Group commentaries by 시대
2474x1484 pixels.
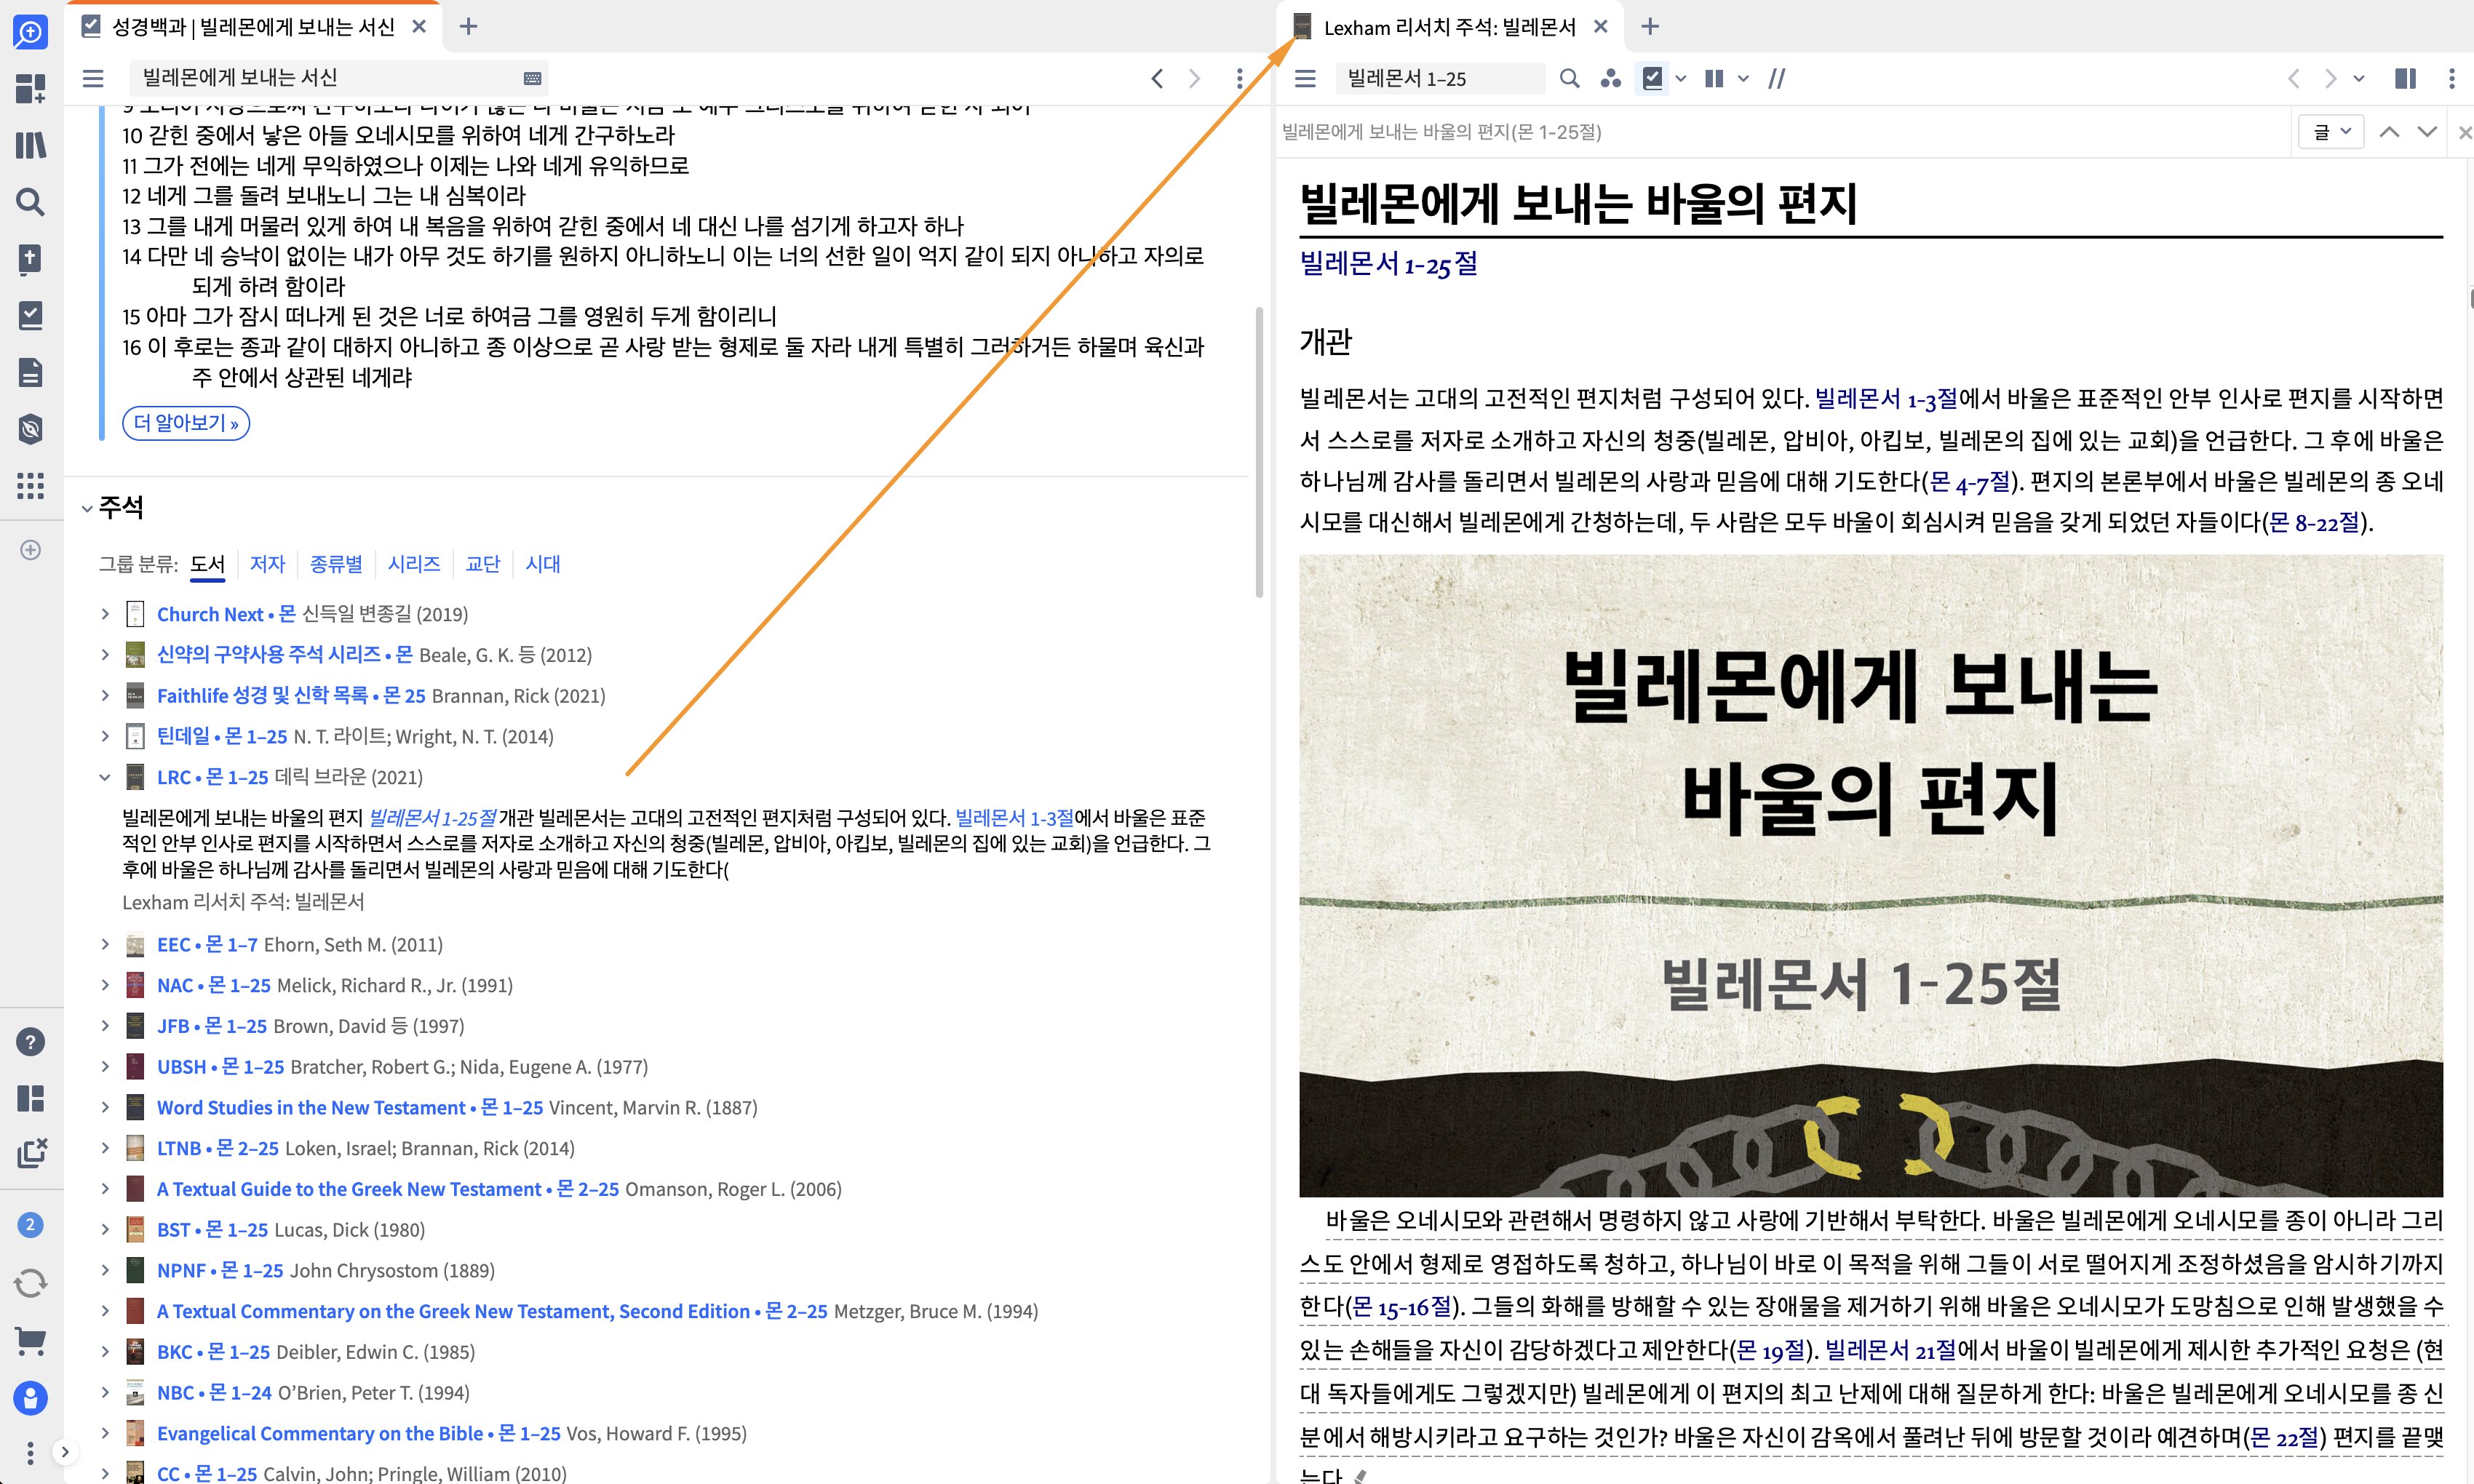tap(543, 564)
